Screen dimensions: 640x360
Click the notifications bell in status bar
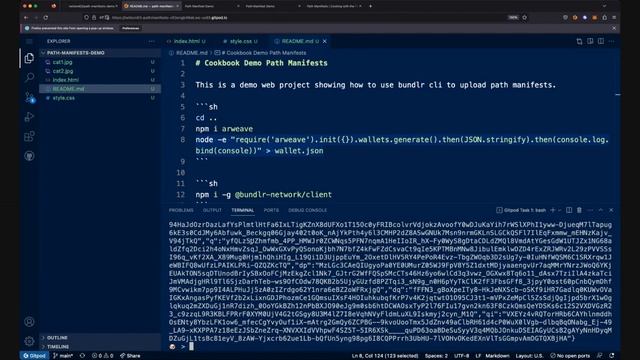[612, 356]
